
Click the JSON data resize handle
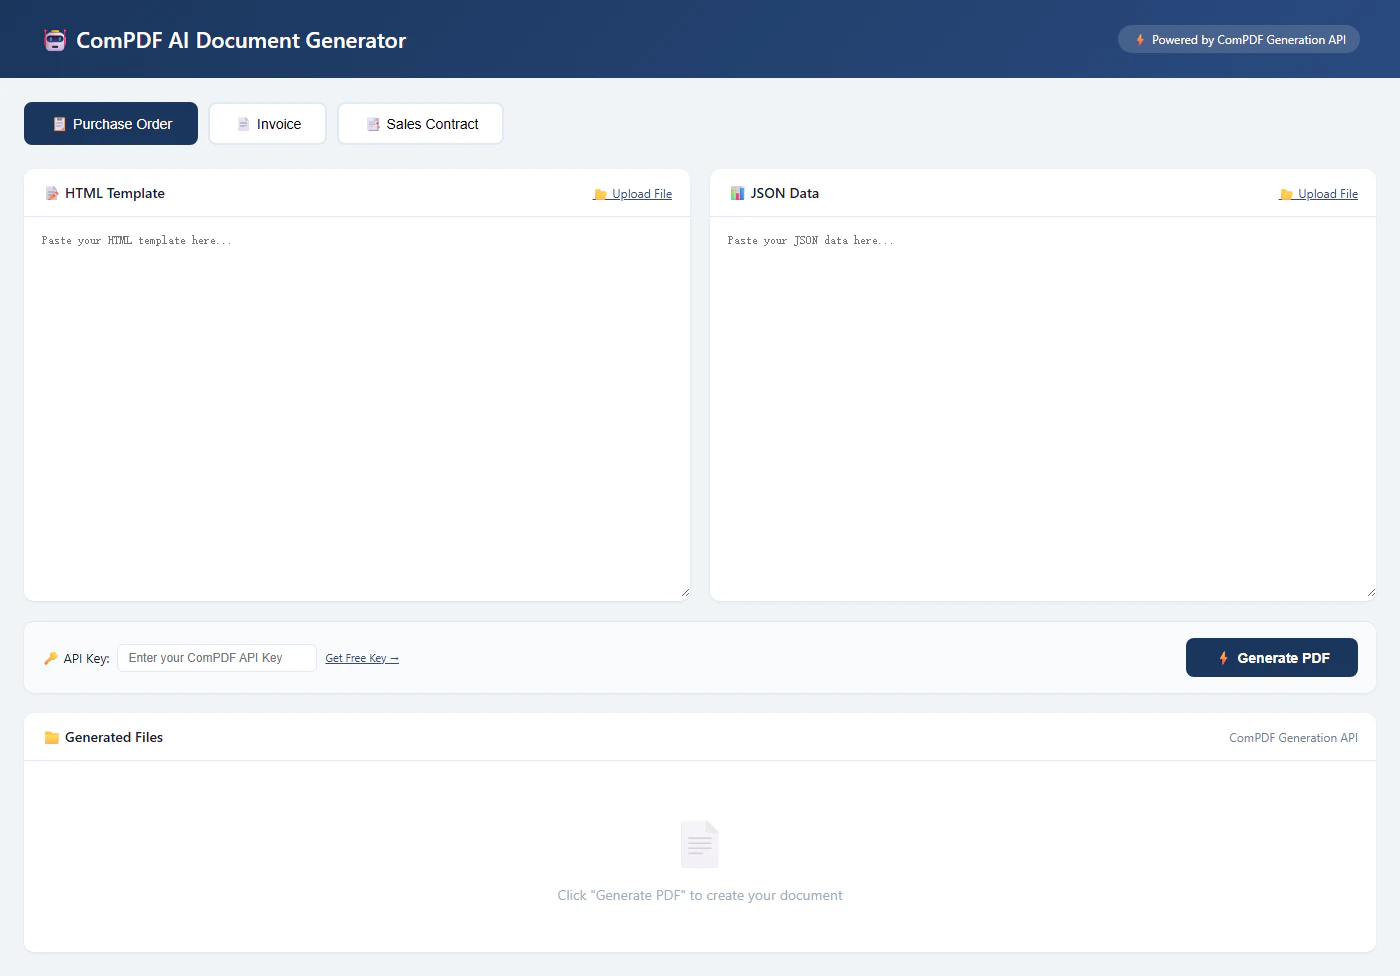tap(1371, 593)
